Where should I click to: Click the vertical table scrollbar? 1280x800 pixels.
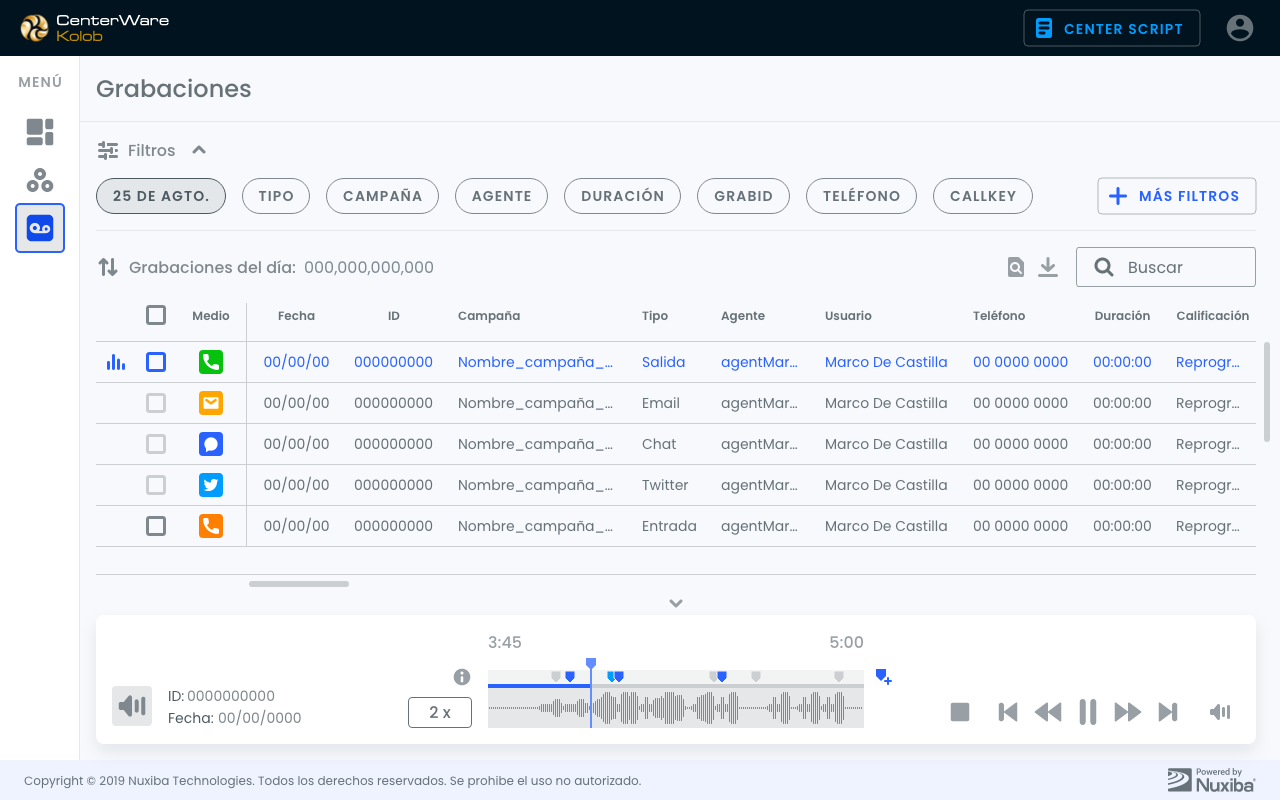1267,392
